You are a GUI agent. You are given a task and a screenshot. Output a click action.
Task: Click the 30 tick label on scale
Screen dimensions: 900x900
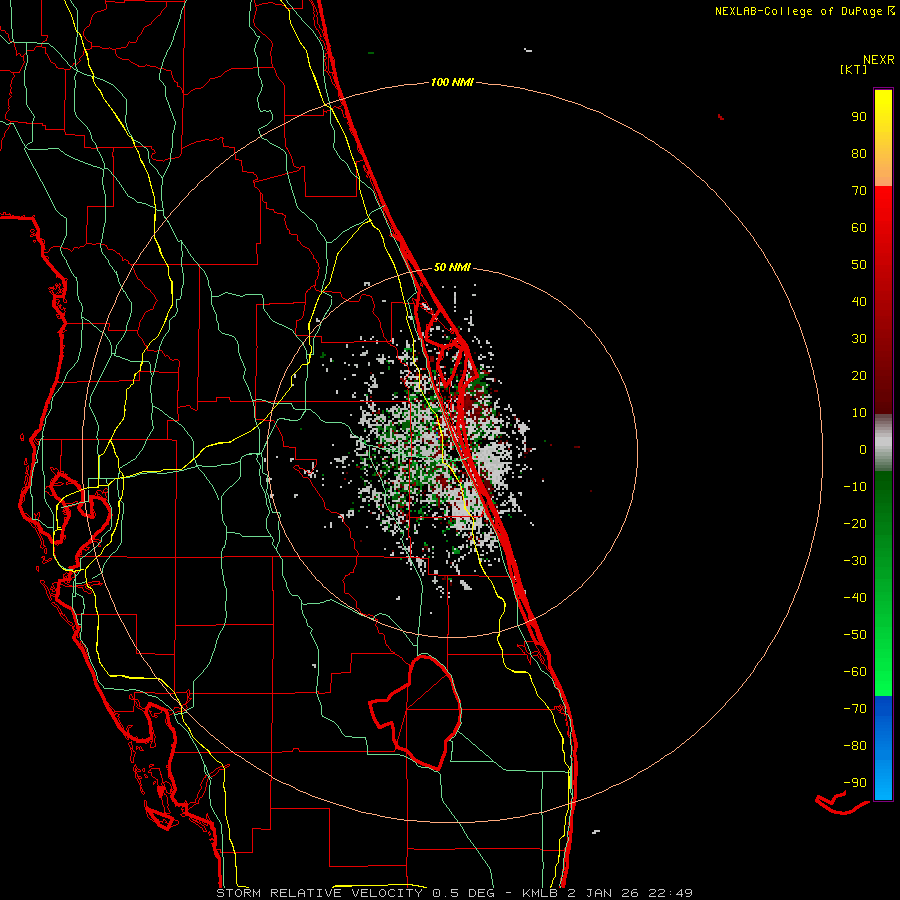(859, 339)
